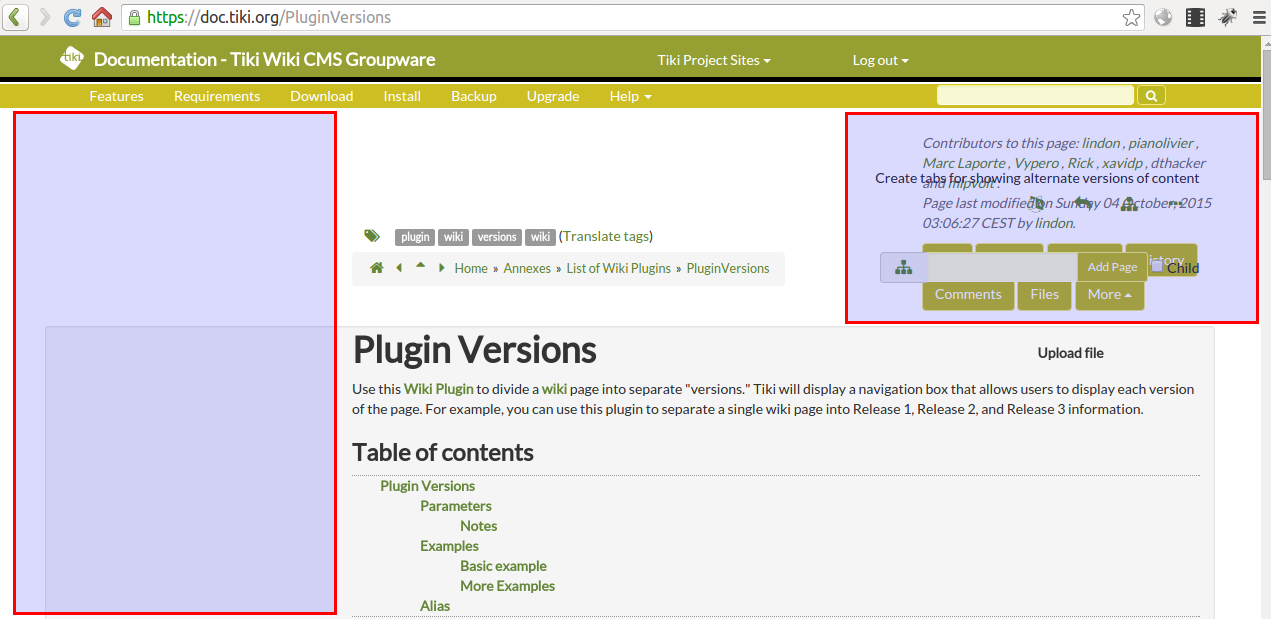
Task: Click the search magnifier button in yellow bar
Action: click(1151, 96)
